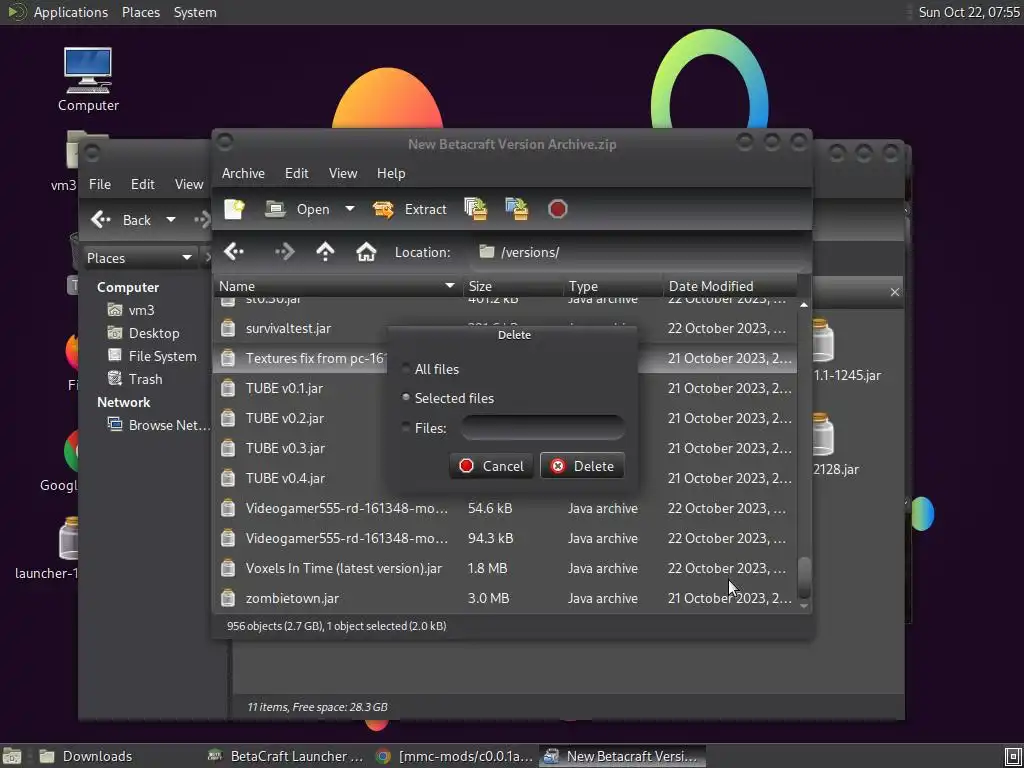Select survivaltest.jar in the list

click(288, 328)
